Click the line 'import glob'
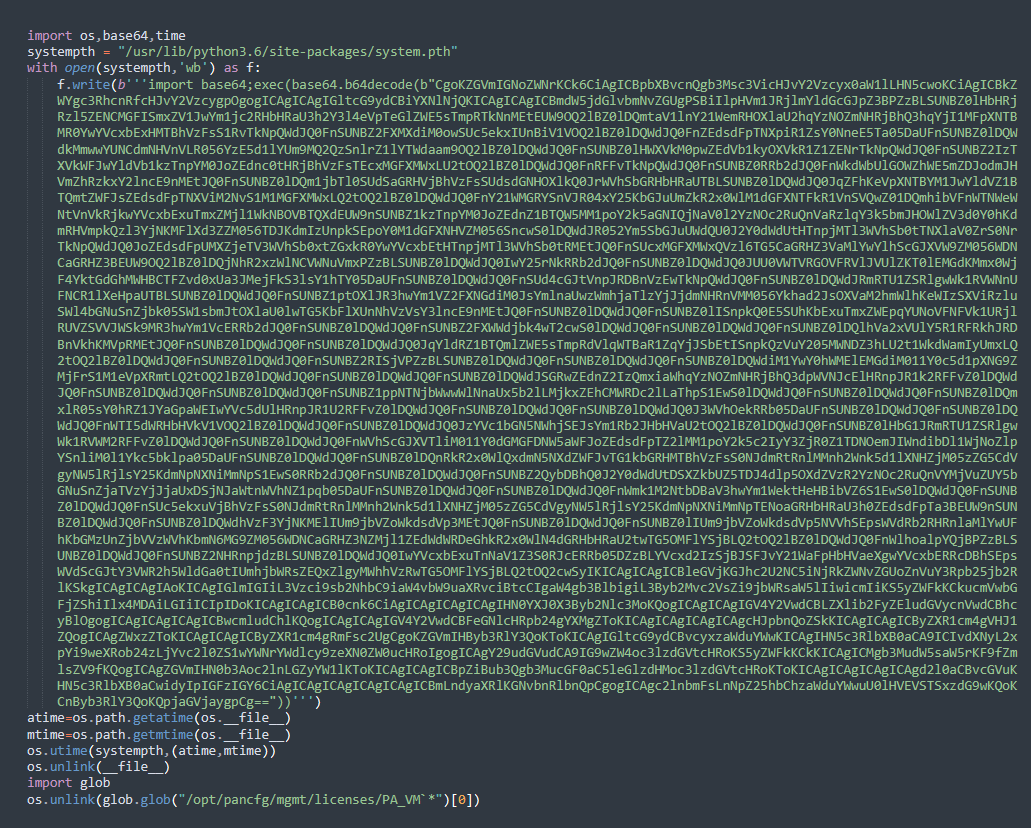 click(x=68, y=783)
